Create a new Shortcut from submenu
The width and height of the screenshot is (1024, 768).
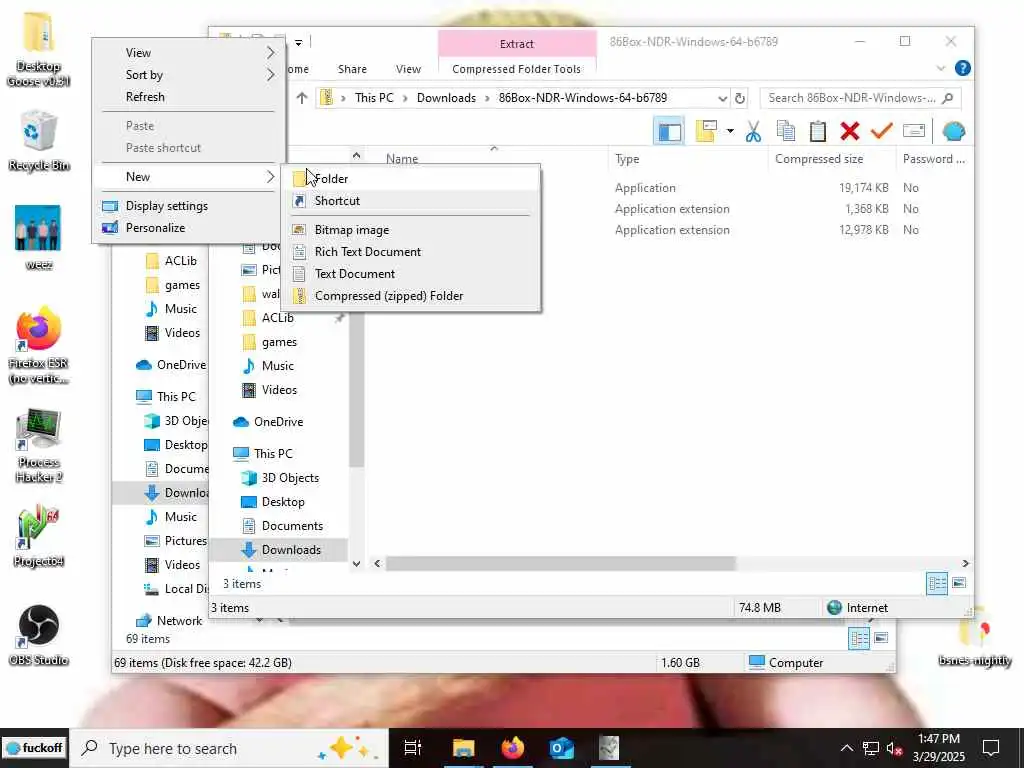[411, 201]
